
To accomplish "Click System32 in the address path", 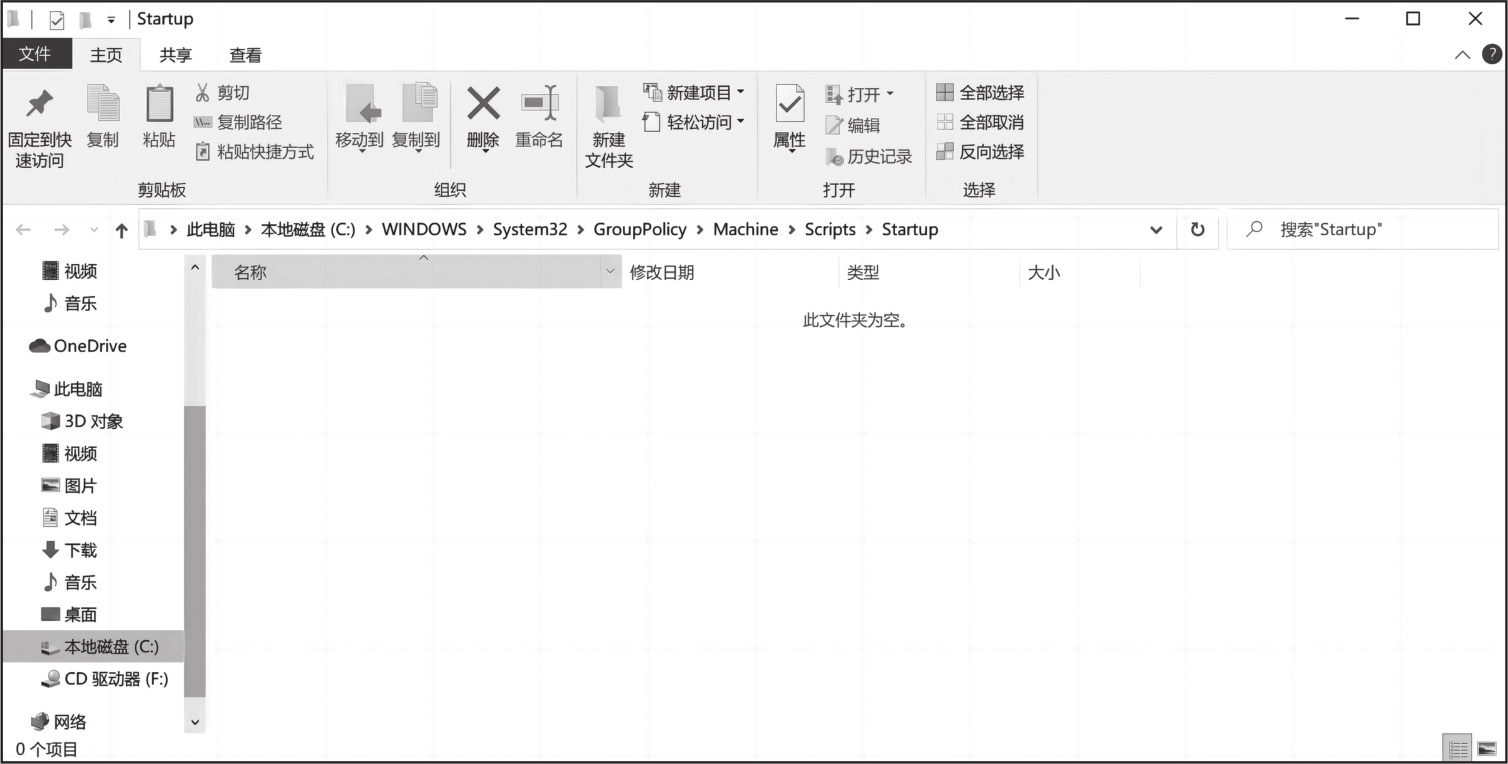I will tap(530, 229).
